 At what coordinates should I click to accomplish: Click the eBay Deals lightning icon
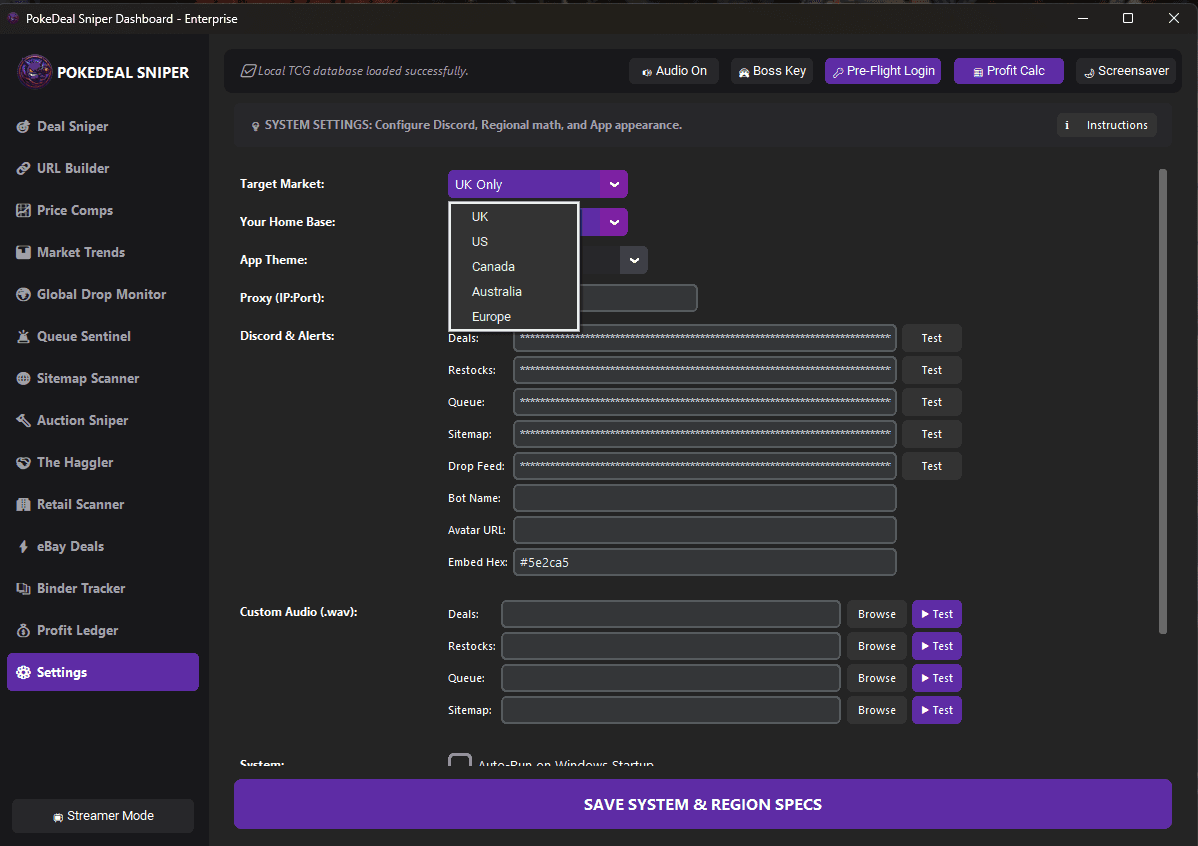point(24,547)
